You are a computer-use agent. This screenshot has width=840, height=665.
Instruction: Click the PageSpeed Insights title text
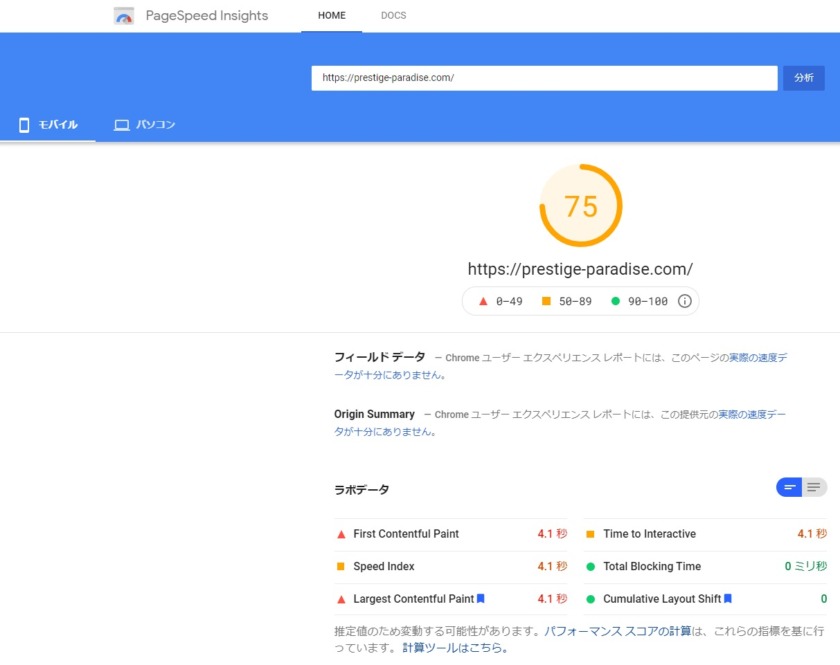207,16
